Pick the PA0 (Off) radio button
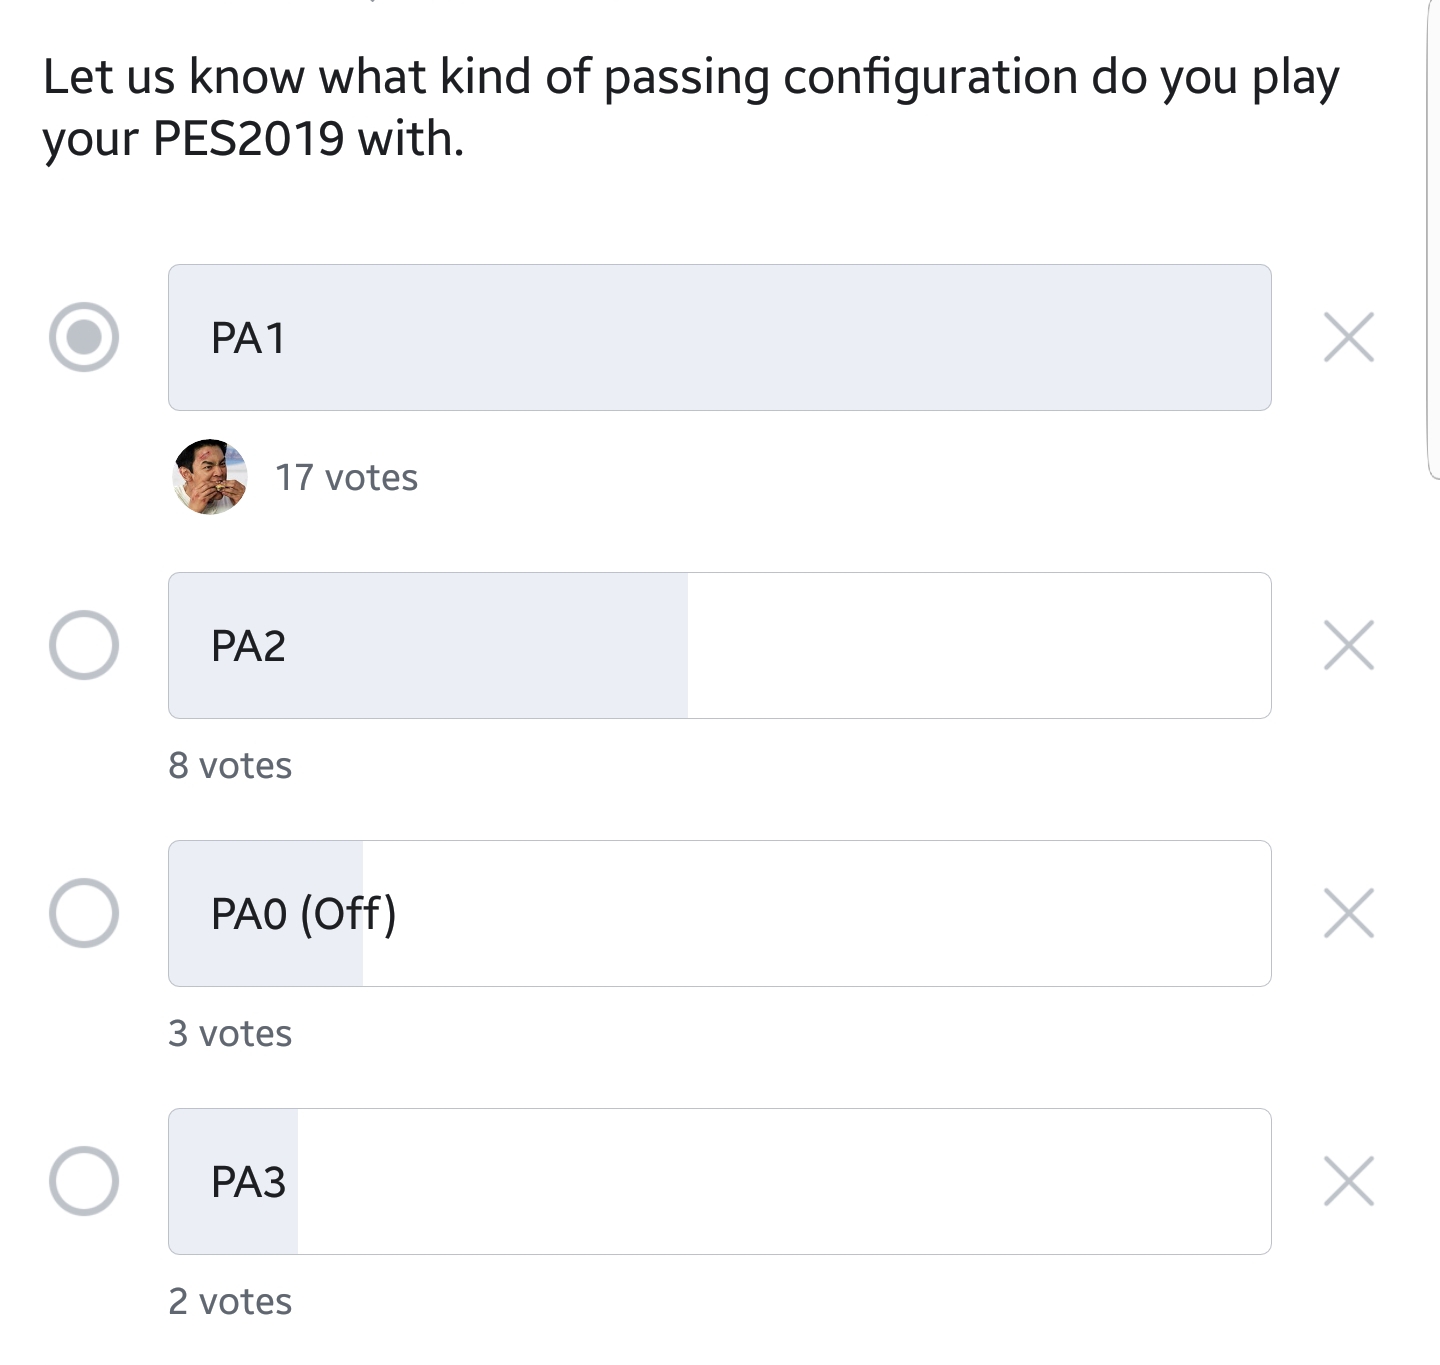 (84, 913)
